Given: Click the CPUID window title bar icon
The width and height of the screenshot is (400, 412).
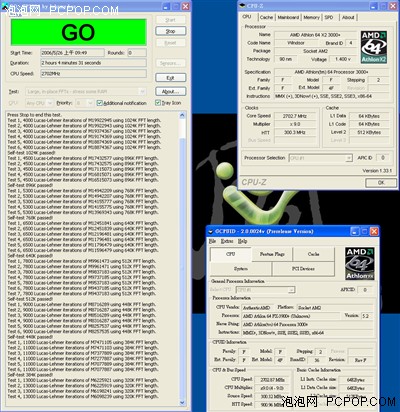Looking at the screenshot, I should [210, 231].
